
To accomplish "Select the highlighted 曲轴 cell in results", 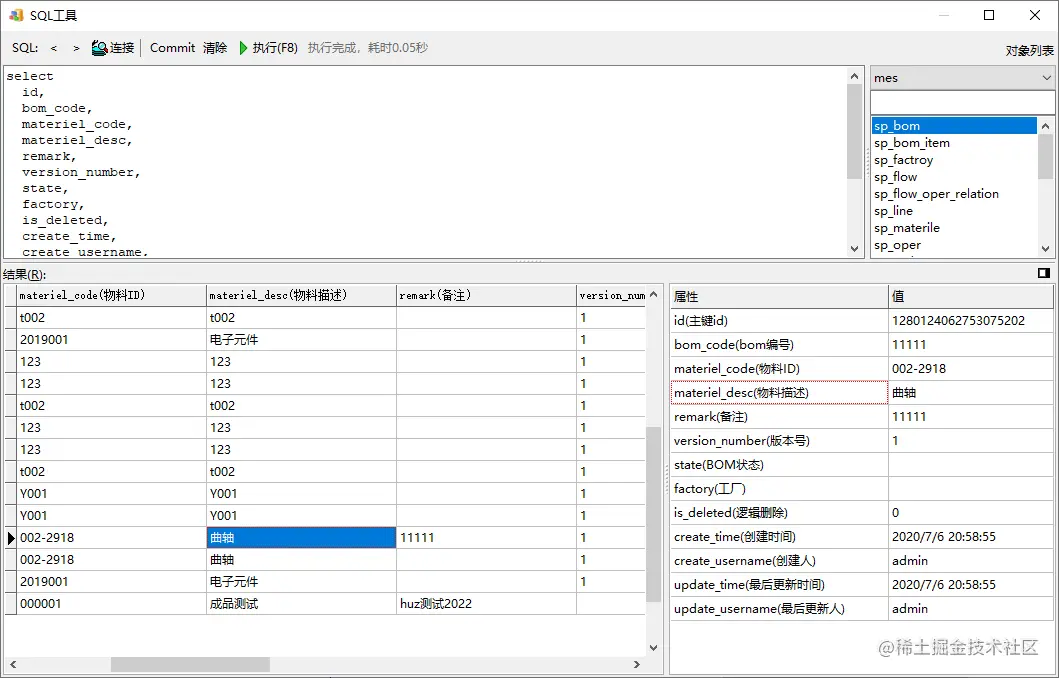I will (301, 538).
